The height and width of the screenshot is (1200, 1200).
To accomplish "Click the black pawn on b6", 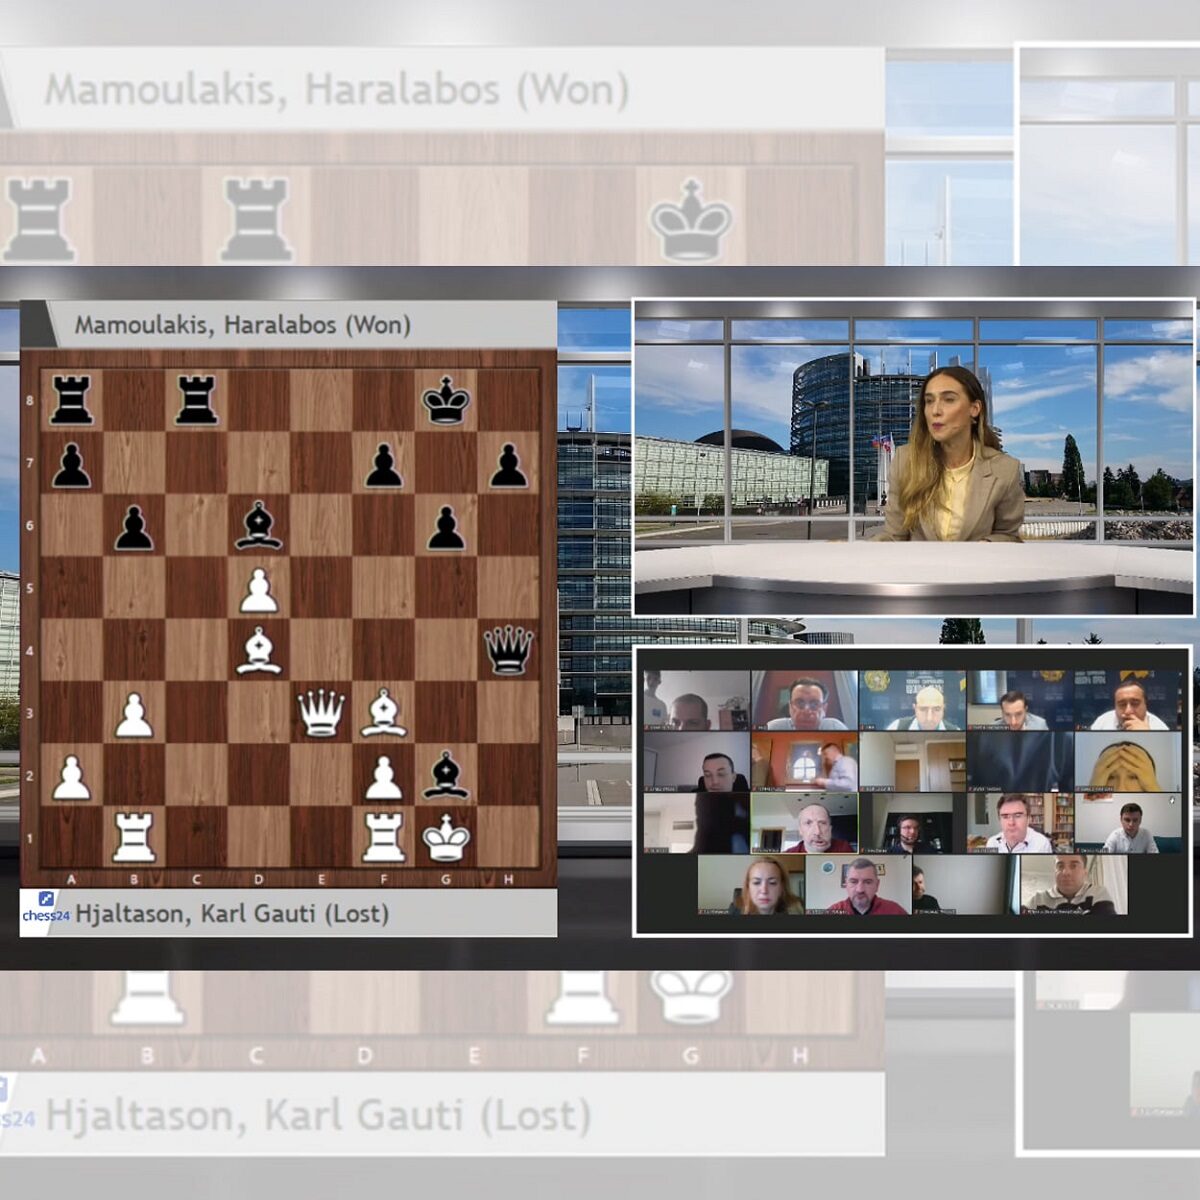I will click(x=134, y=526).
